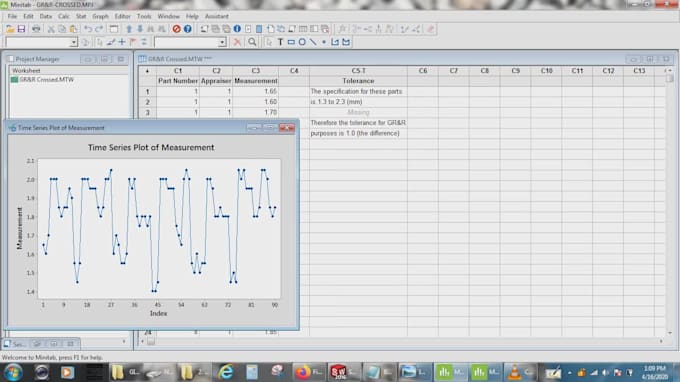680x382 pixels.
Task: Click the Undo arrow icon
Action: (88, 29)
